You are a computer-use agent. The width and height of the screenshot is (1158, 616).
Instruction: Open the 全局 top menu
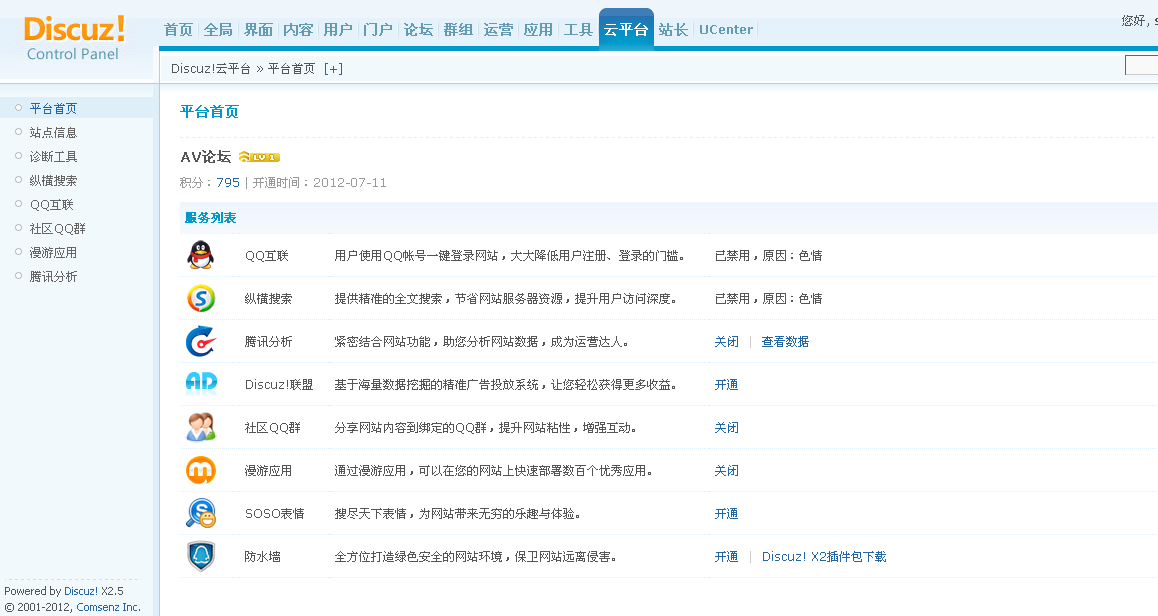coord(218,30)
